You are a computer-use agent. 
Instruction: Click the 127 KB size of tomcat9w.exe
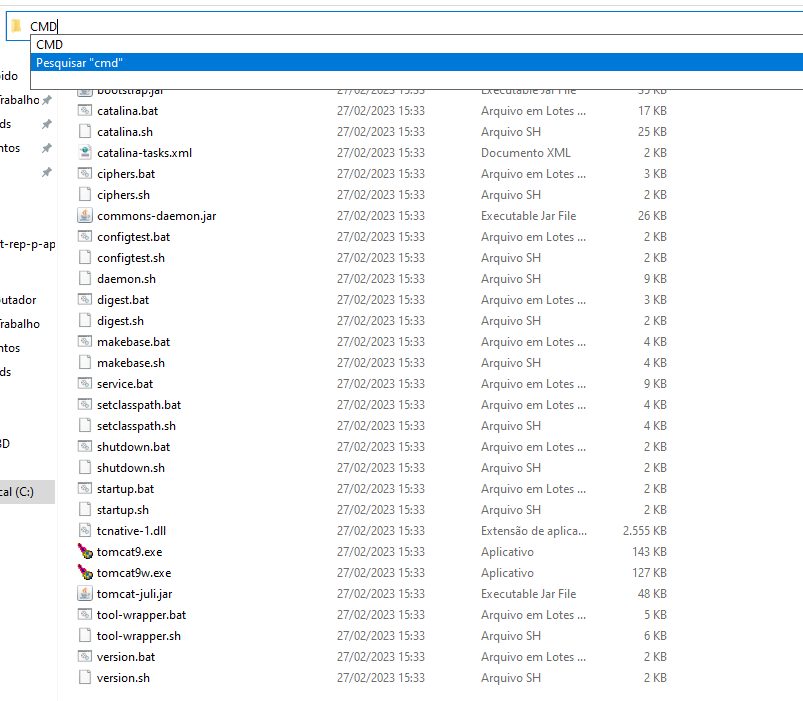point(649,573)
